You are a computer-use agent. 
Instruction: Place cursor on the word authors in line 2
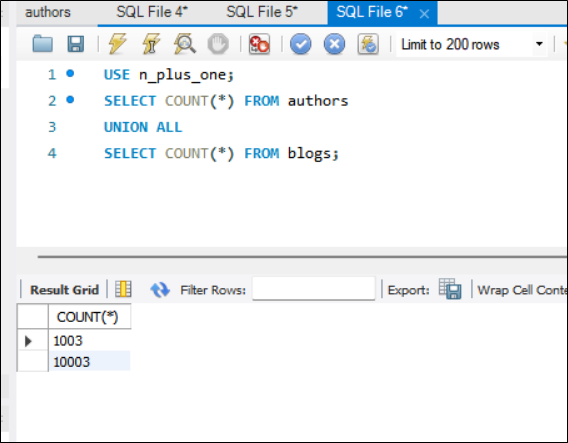[318, 101]
